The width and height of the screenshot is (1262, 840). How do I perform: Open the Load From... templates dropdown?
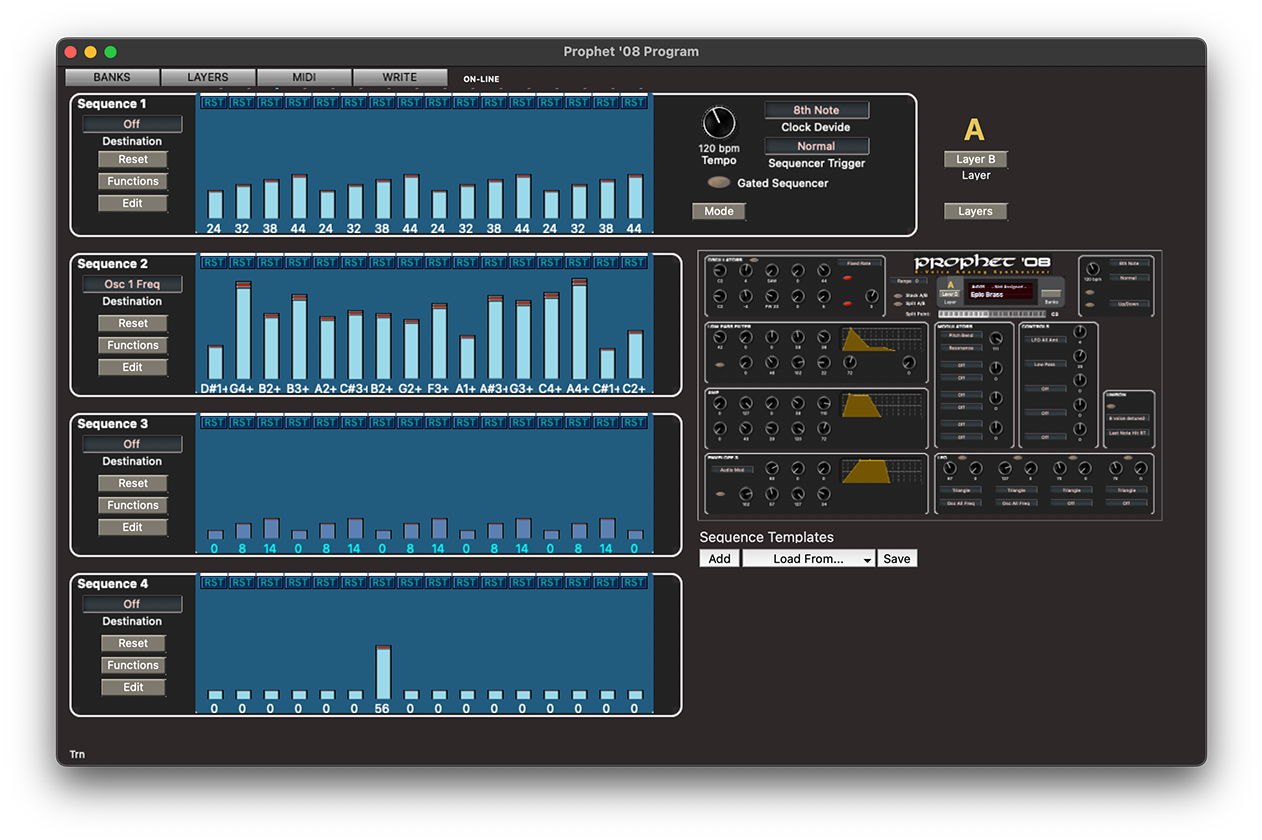click(808, 558)
